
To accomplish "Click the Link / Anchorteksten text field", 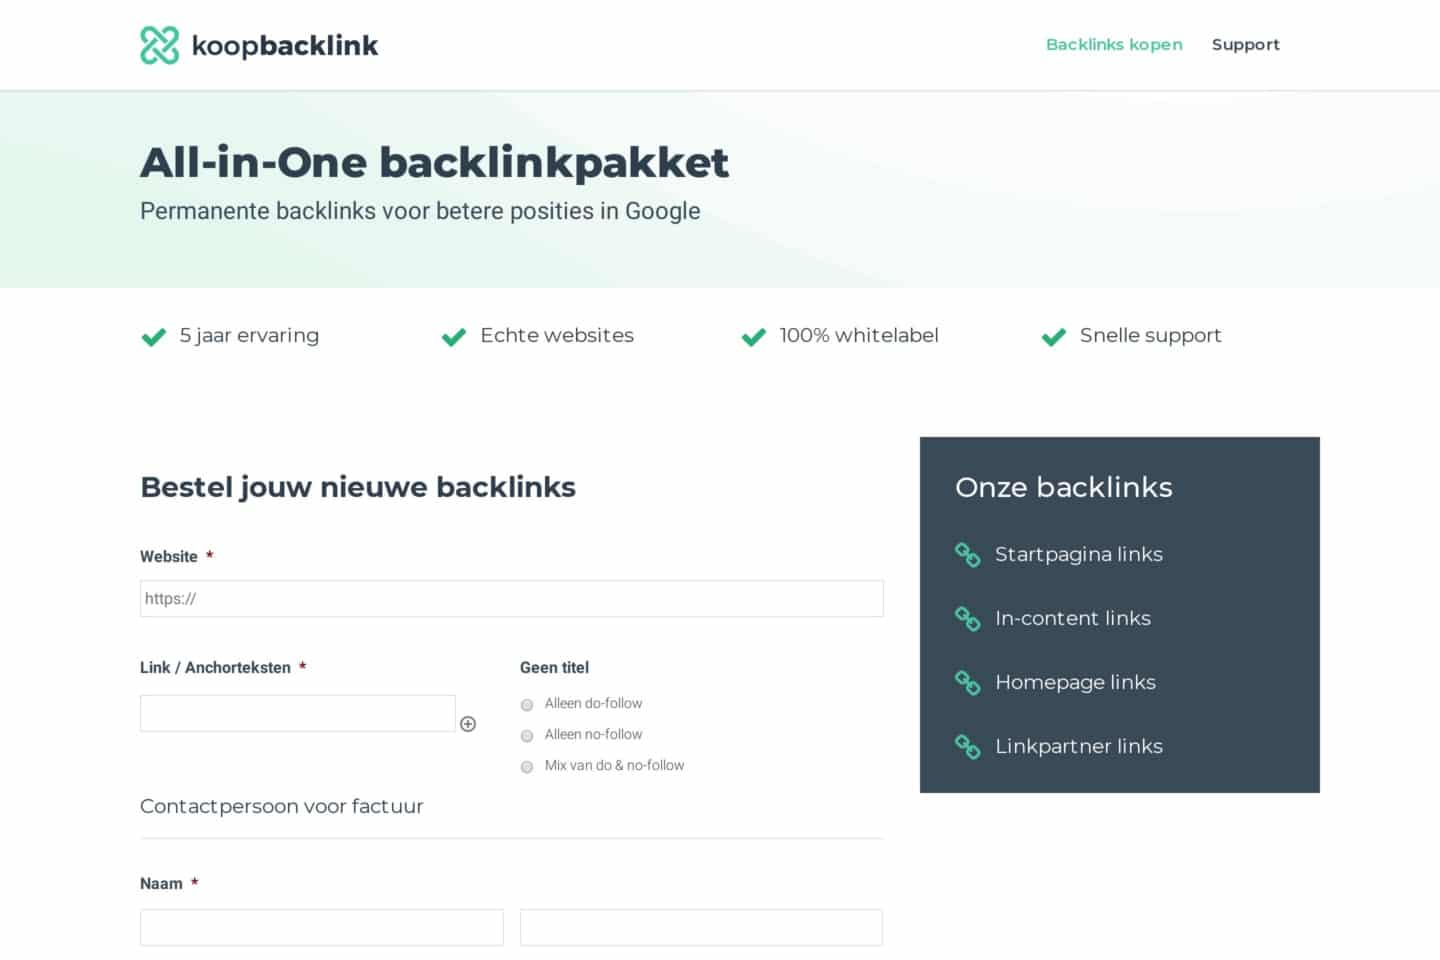I will point(297,713).
